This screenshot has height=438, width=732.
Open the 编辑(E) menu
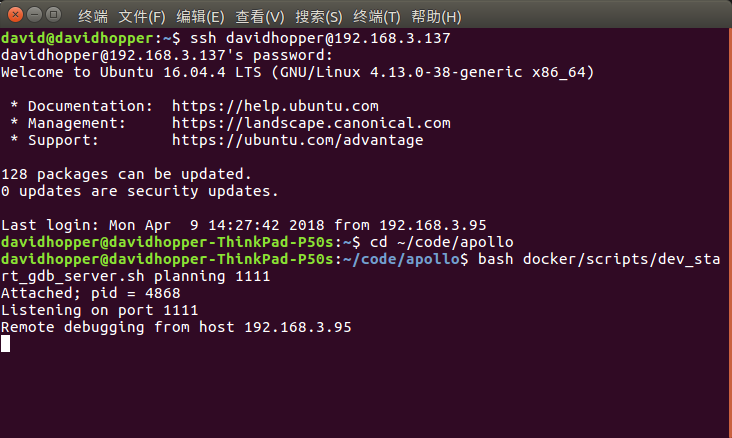(200, 17)
